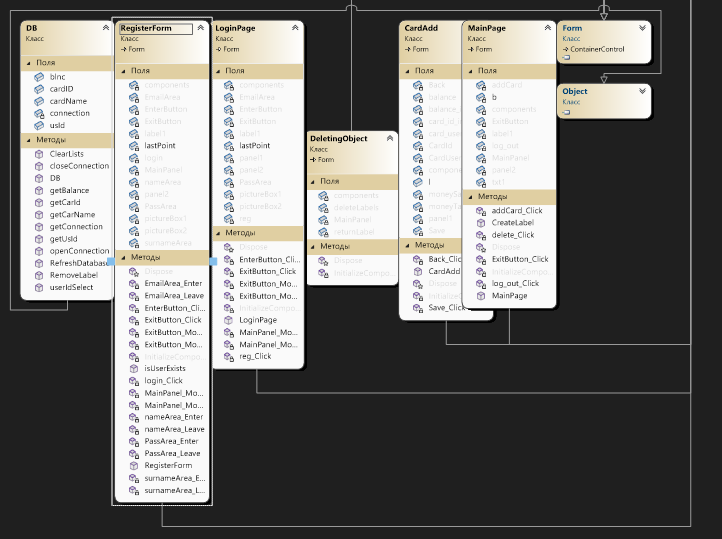Collapse Поля section in DeletingObject class
The width and height of the screenshot is (722, 539).
[313, 182]
